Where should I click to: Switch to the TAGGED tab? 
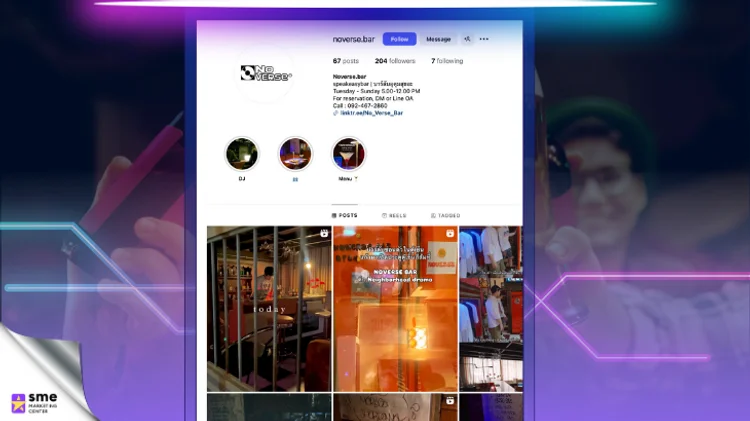(x=446, y=216)
